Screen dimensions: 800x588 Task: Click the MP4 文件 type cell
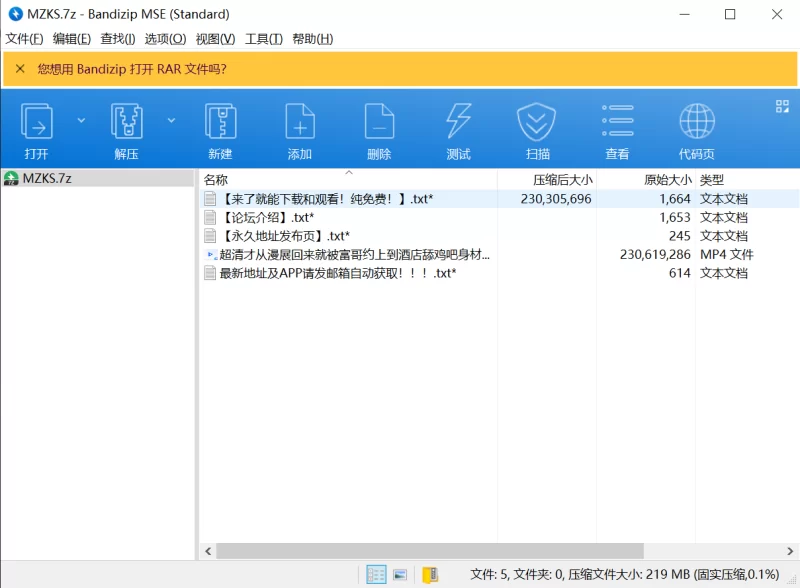(727, 255)
